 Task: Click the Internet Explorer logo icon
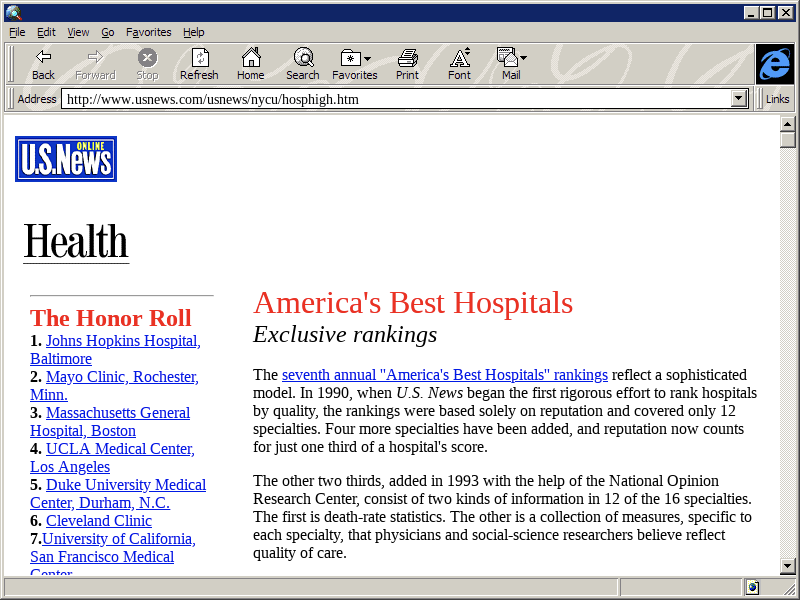(774, 64)
